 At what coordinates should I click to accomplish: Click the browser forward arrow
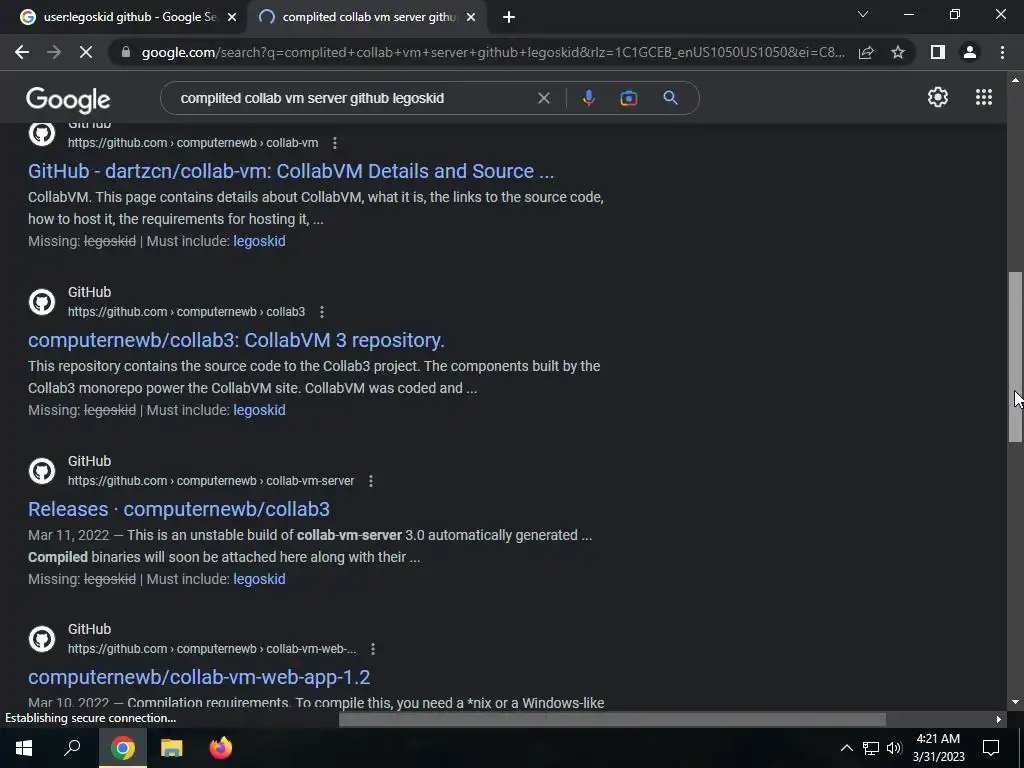(54, 52)
